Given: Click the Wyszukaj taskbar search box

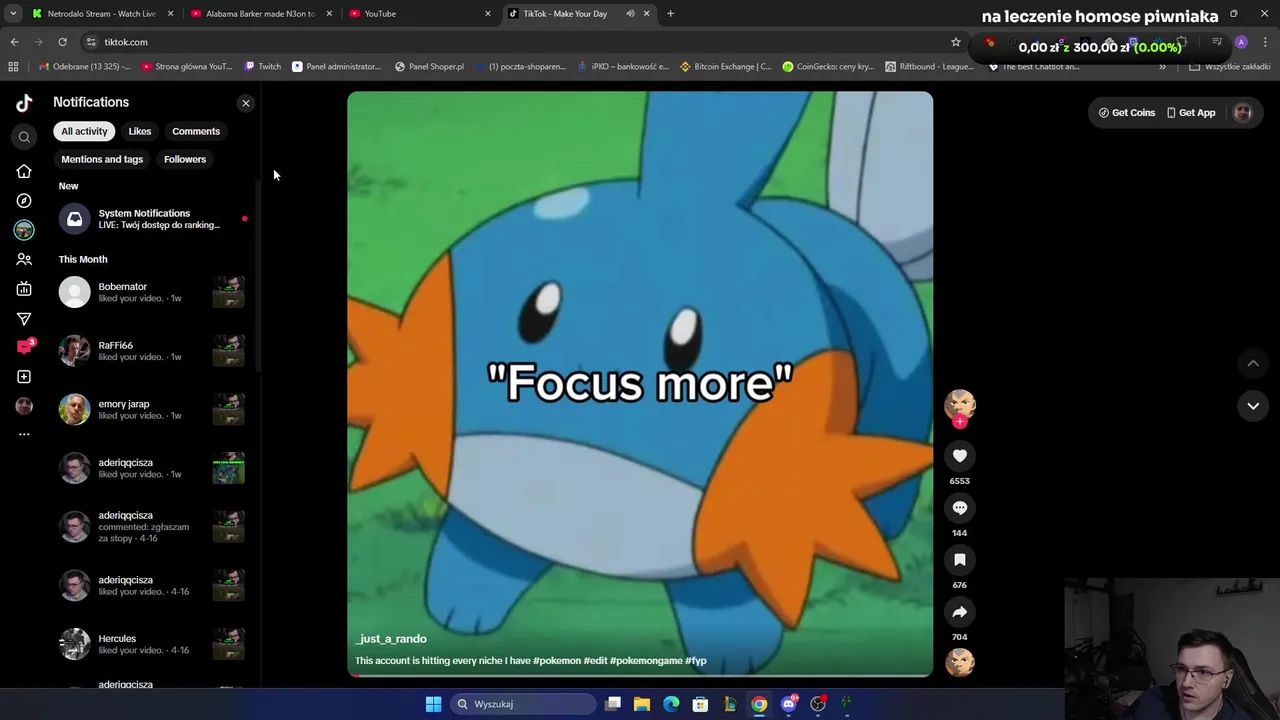Looking at the screenshot, I should [522, 704].
